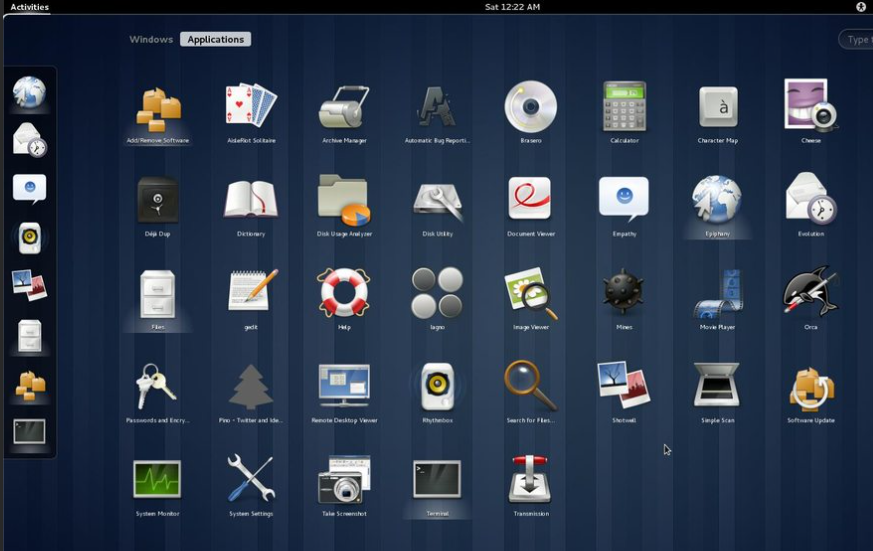Switch to the Windows tab
This screenshot has height=551, width=873.
click(x=151, y=40)
